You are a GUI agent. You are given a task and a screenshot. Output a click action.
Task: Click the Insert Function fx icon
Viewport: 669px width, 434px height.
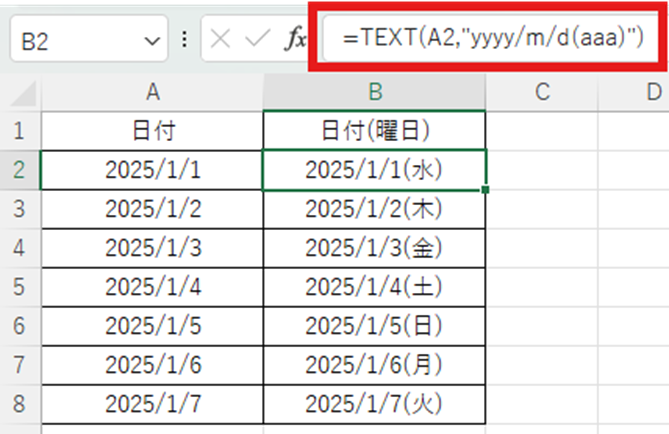point(296,41)
